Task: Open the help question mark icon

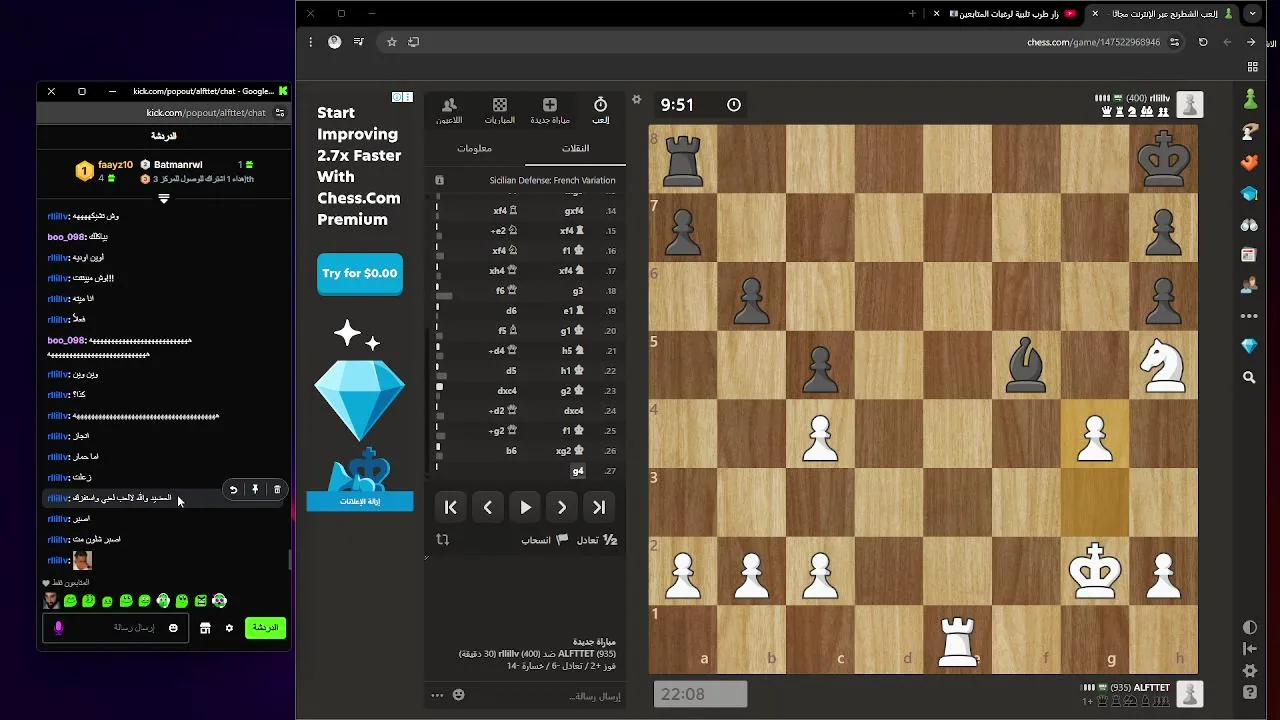Action: (x=1249, y=692)
